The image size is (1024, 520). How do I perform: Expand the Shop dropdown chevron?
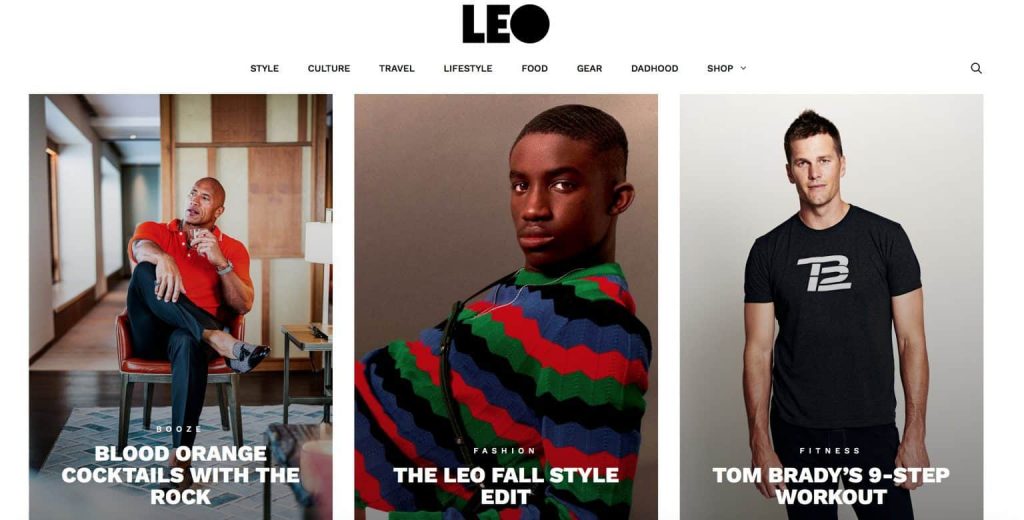(743, 68)
